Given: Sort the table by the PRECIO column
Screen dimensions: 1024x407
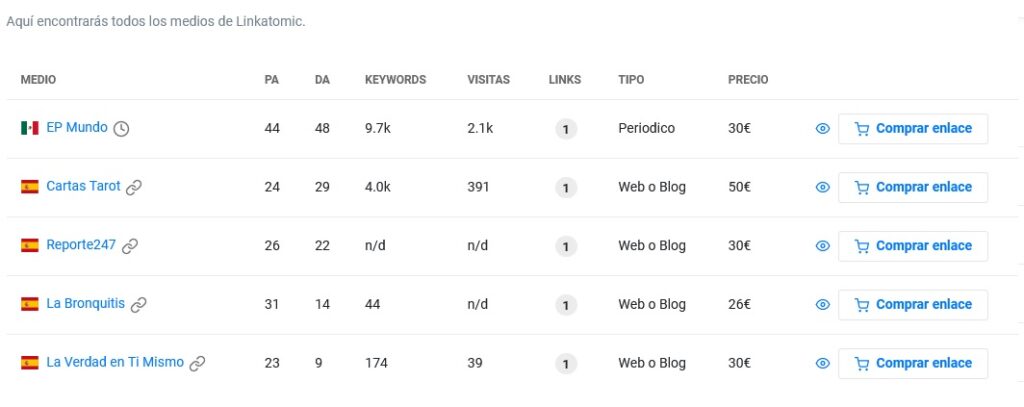Looking at the screenshot, I should (x=748, y=80).
